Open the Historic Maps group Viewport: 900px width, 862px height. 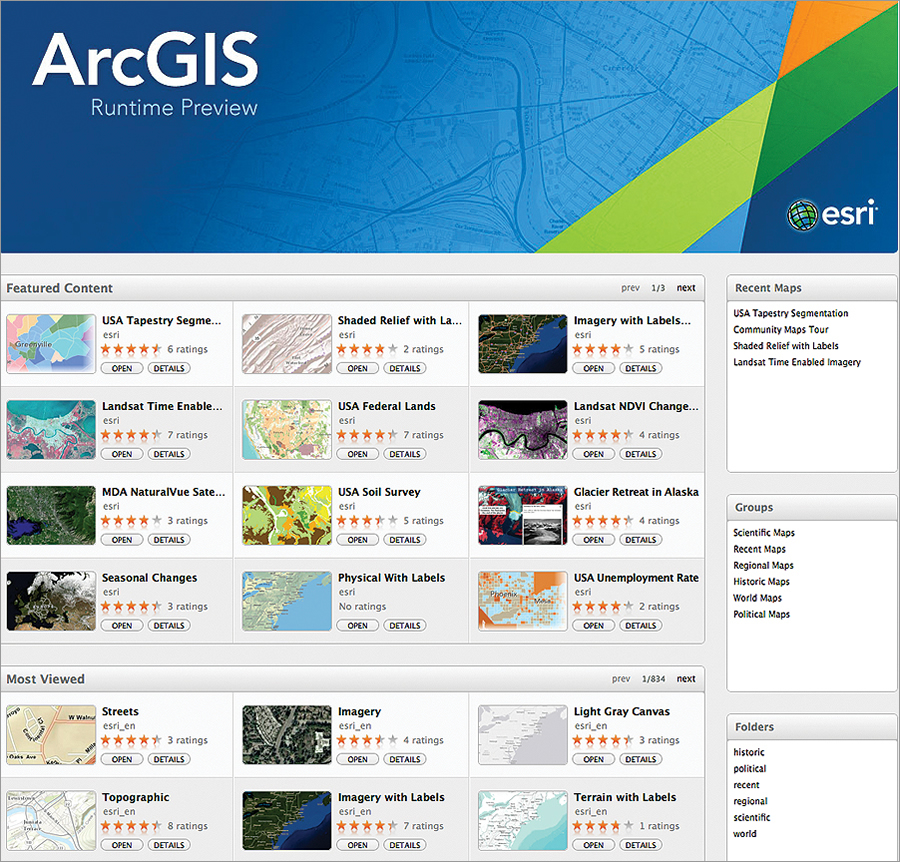coord(761,581)
